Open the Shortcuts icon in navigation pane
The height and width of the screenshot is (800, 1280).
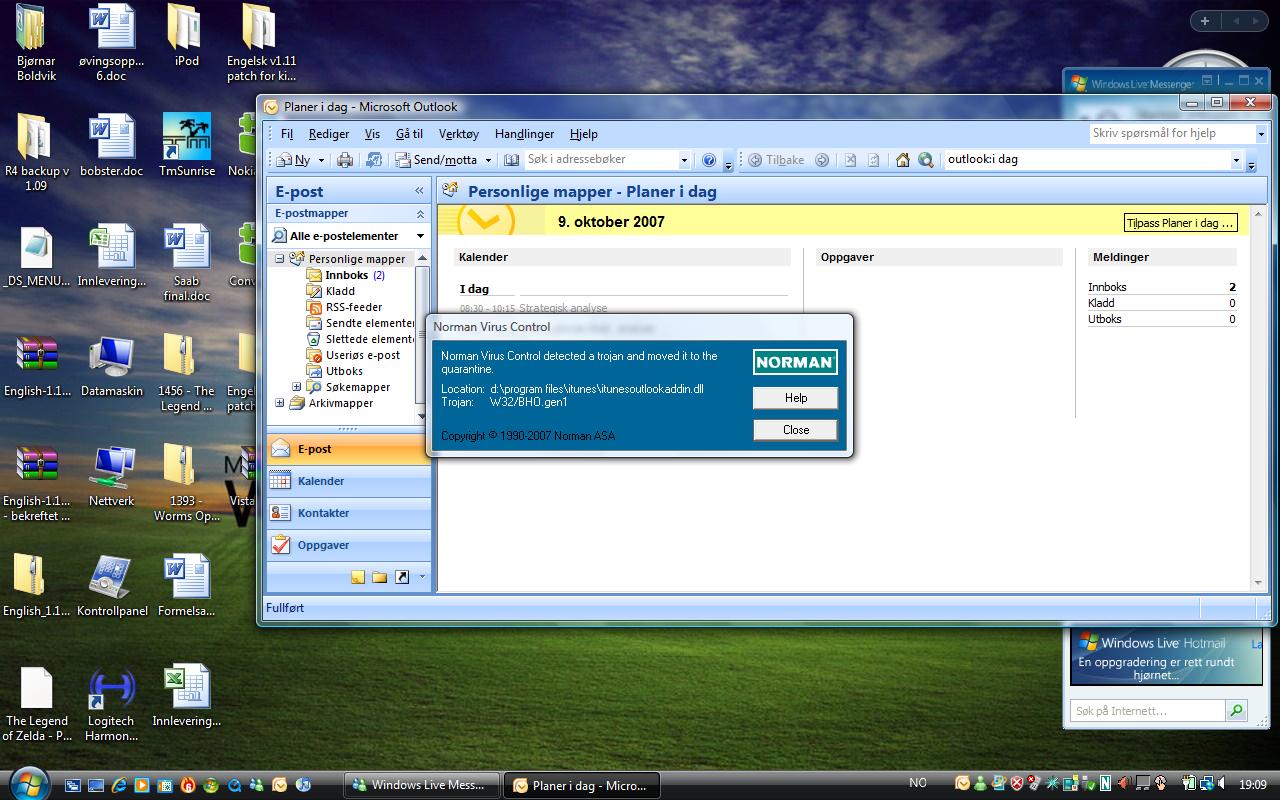402,577
